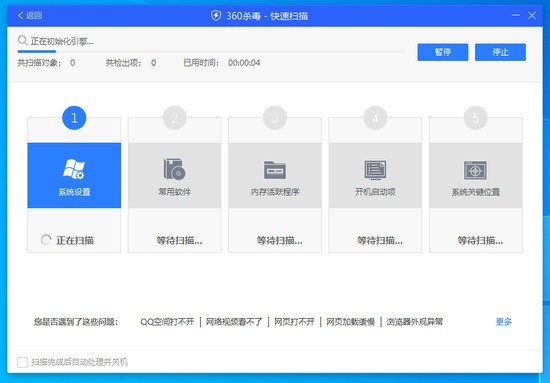Click the 开机启动项 card label

click(375, 192)
